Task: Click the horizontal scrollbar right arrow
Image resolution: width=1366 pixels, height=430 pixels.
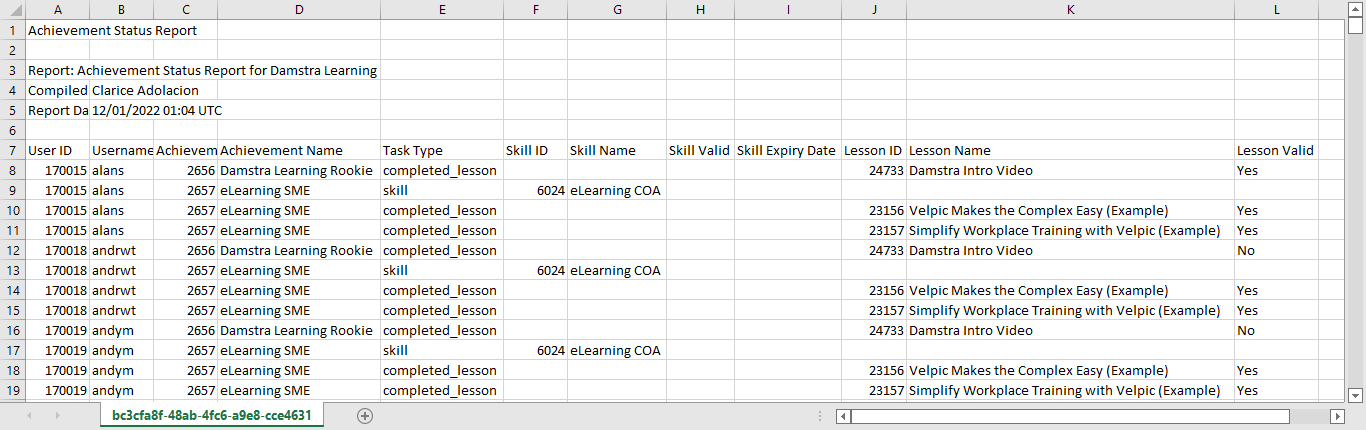Action: [1337, 416]
